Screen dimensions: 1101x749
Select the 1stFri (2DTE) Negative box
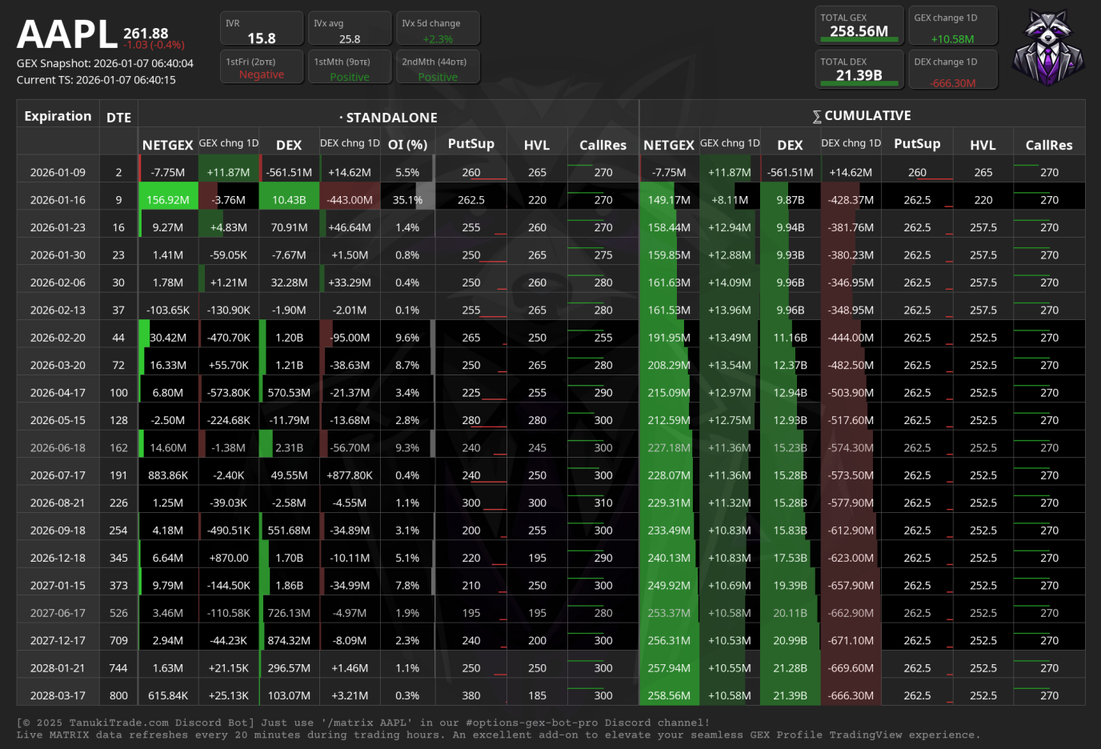click(x=261, y=67)
